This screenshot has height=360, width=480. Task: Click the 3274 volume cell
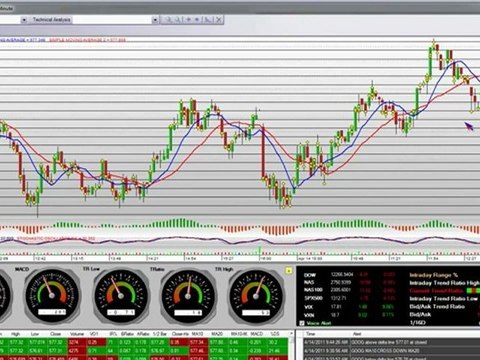tap(77, 342)
